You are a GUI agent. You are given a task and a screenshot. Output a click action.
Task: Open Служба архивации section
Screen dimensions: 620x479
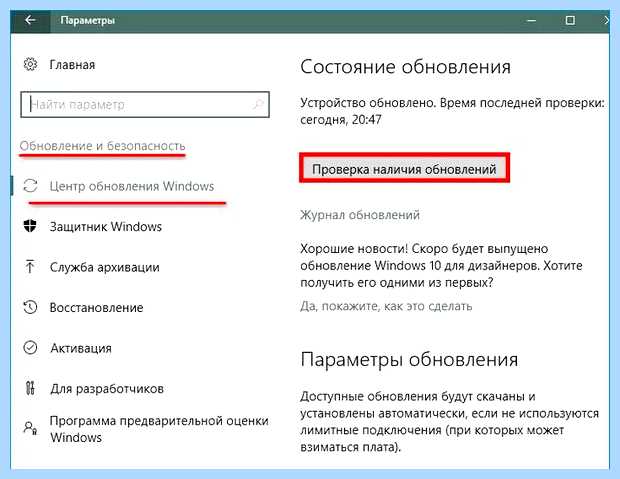(105, 267)
